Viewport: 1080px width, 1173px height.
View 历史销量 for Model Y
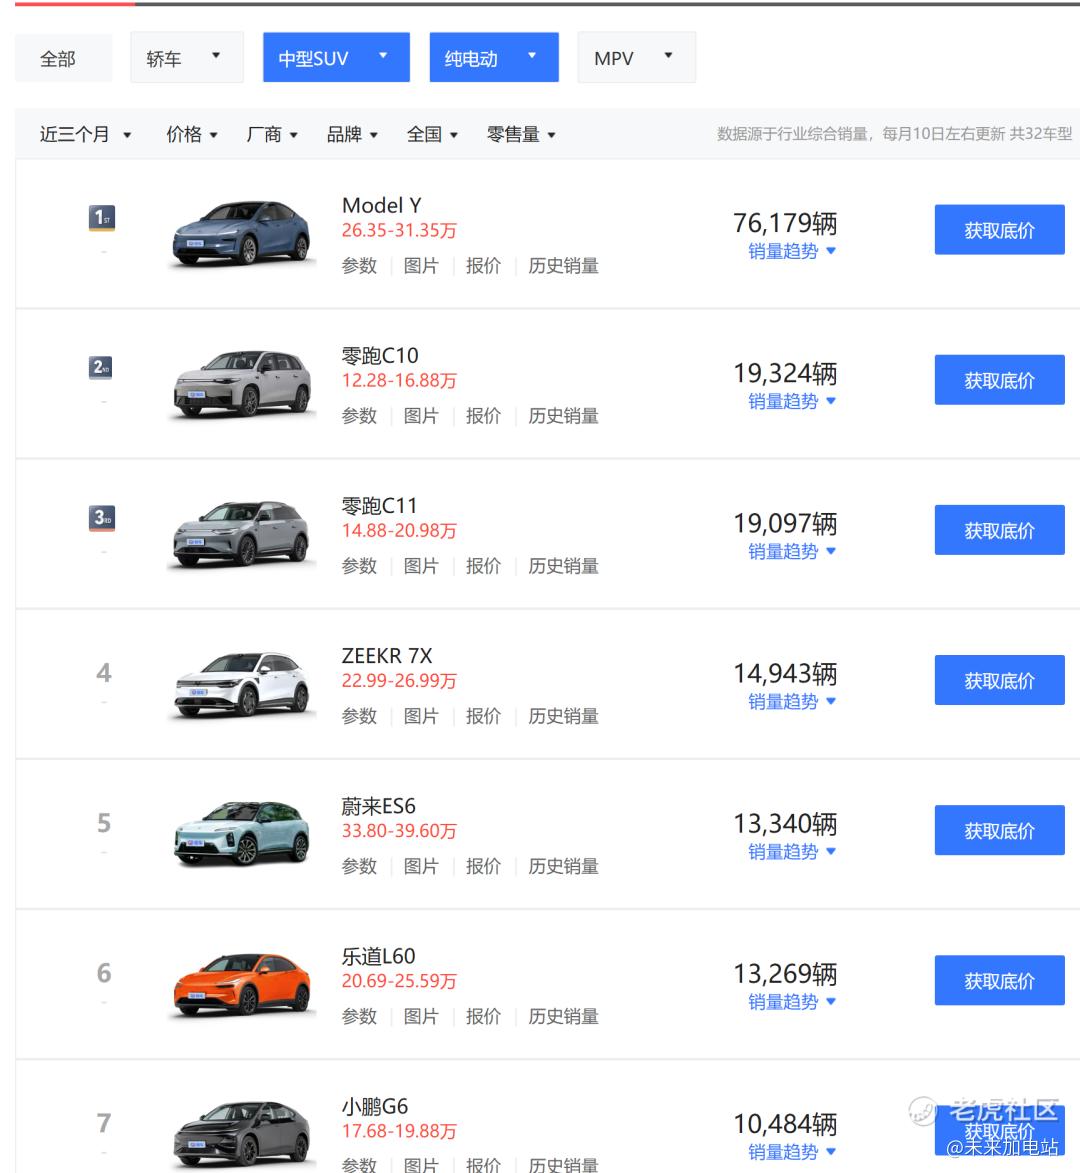pyautogui.click(x=563, y=266)
